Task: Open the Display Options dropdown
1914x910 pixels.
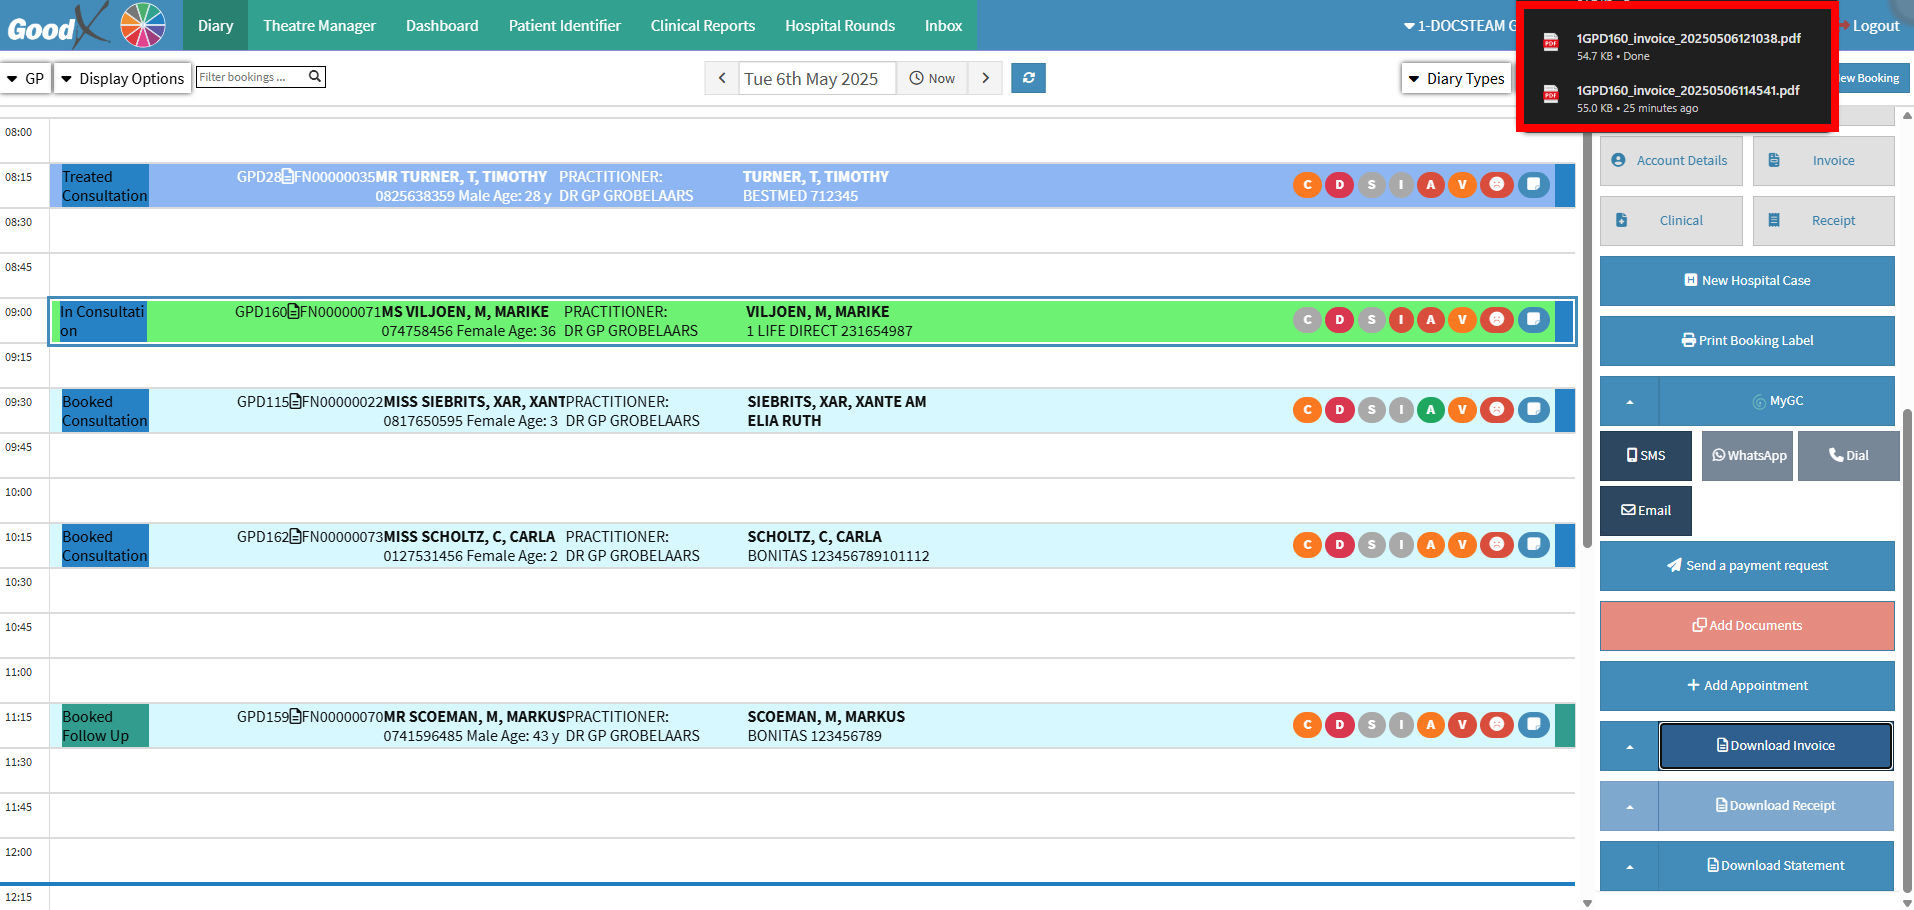Action: (x=122, y=78)
